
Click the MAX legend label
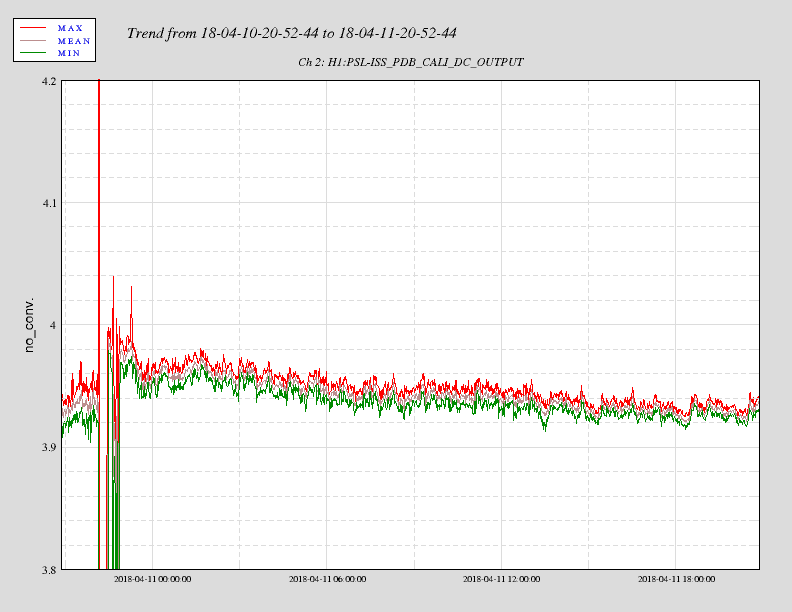[x=70, y=28]
